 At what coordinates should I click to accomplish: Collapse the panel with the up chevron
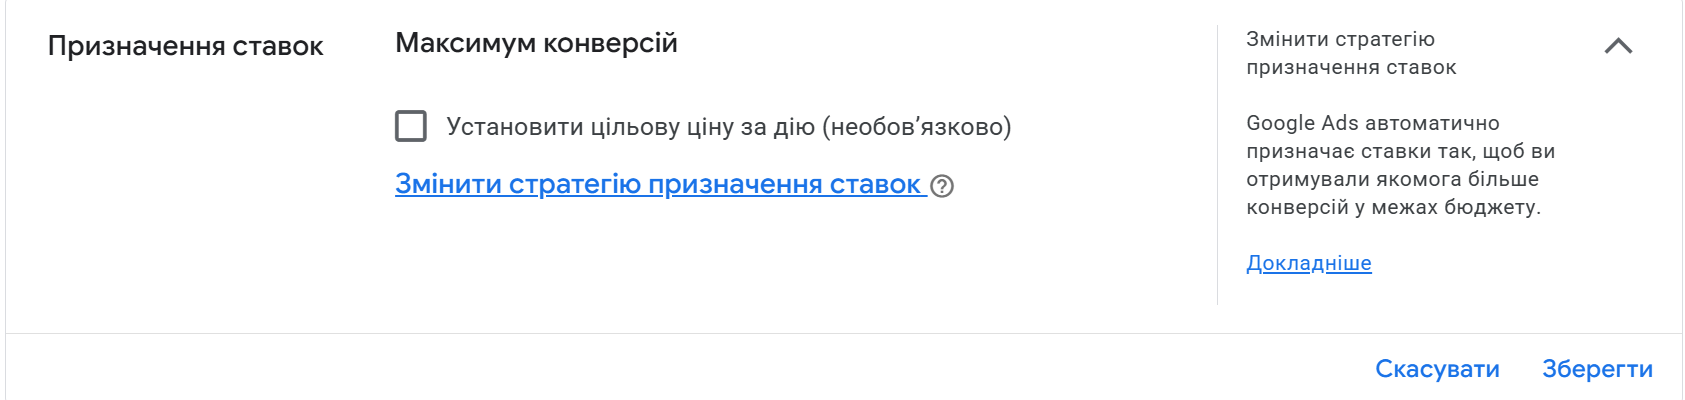coord(1618,46)
